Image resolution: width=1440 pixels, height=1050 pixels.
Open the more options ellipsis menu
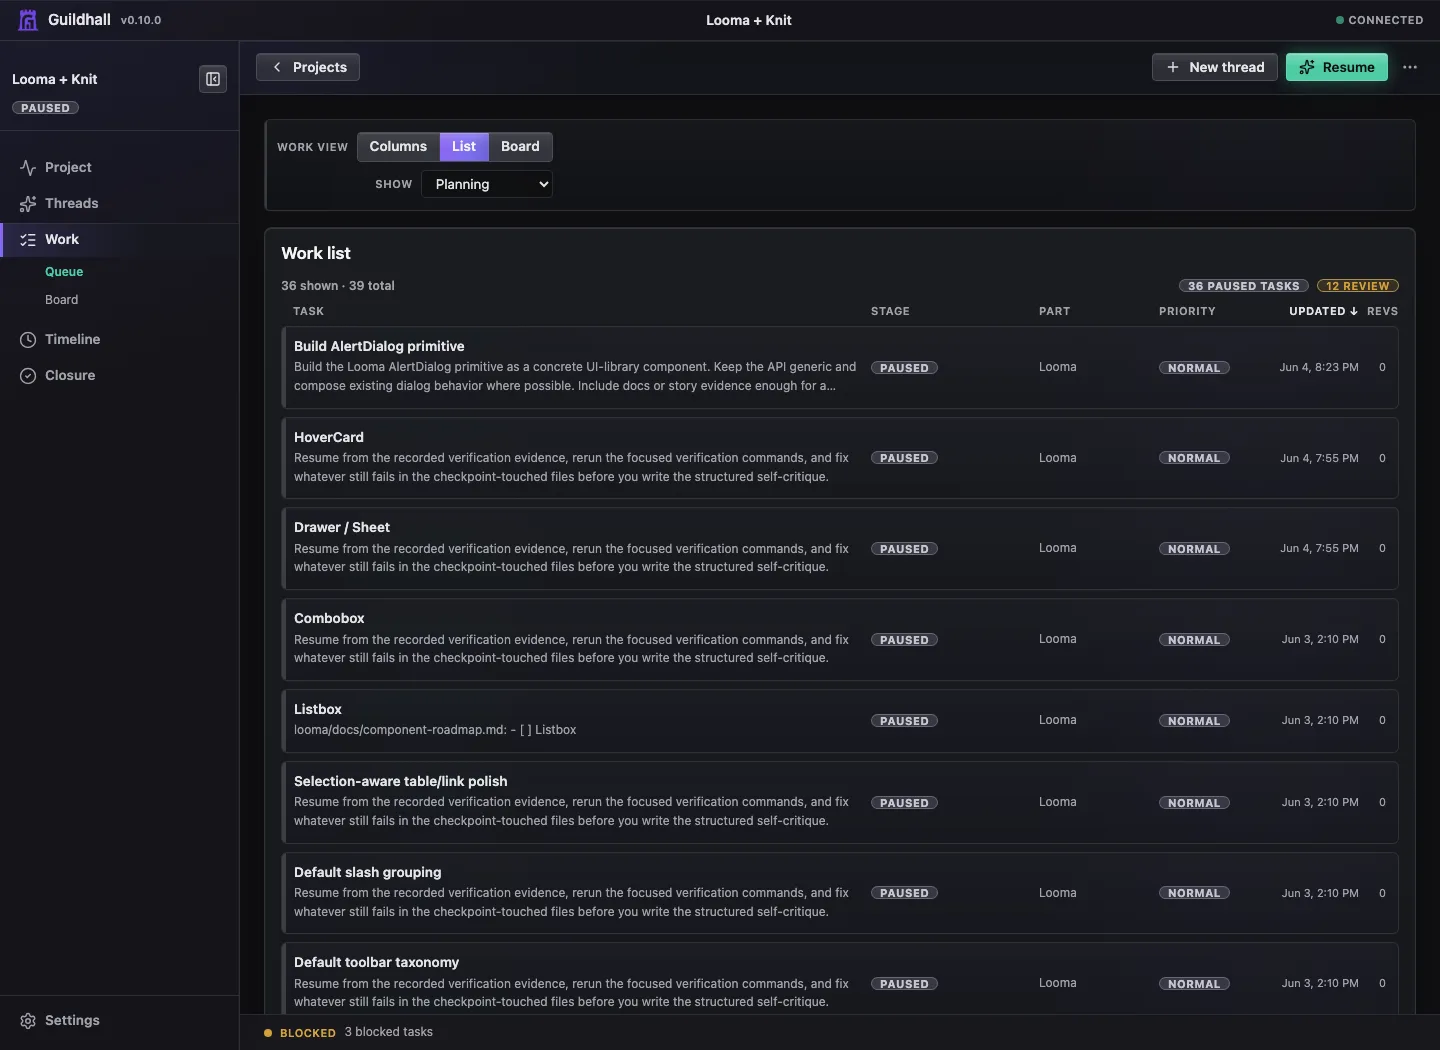1410,67
